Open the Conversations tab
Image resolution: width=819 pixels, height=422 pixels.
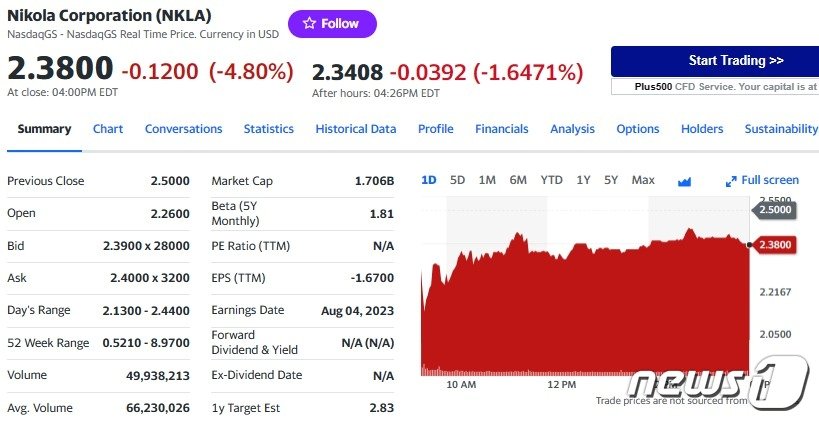click(x=183, y=129)
